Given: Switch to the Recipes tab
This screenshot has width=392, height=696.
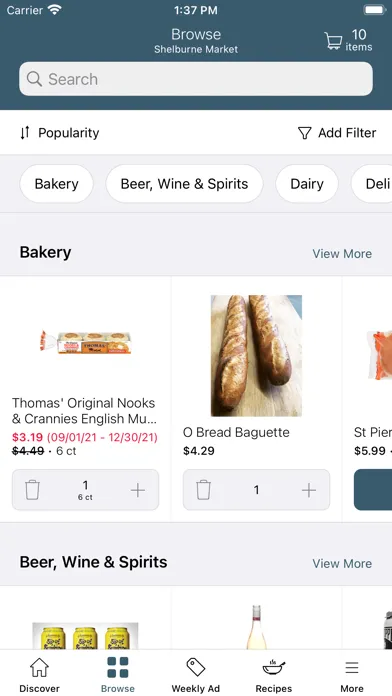Looking at the screenshot, I should pos(273,675).
